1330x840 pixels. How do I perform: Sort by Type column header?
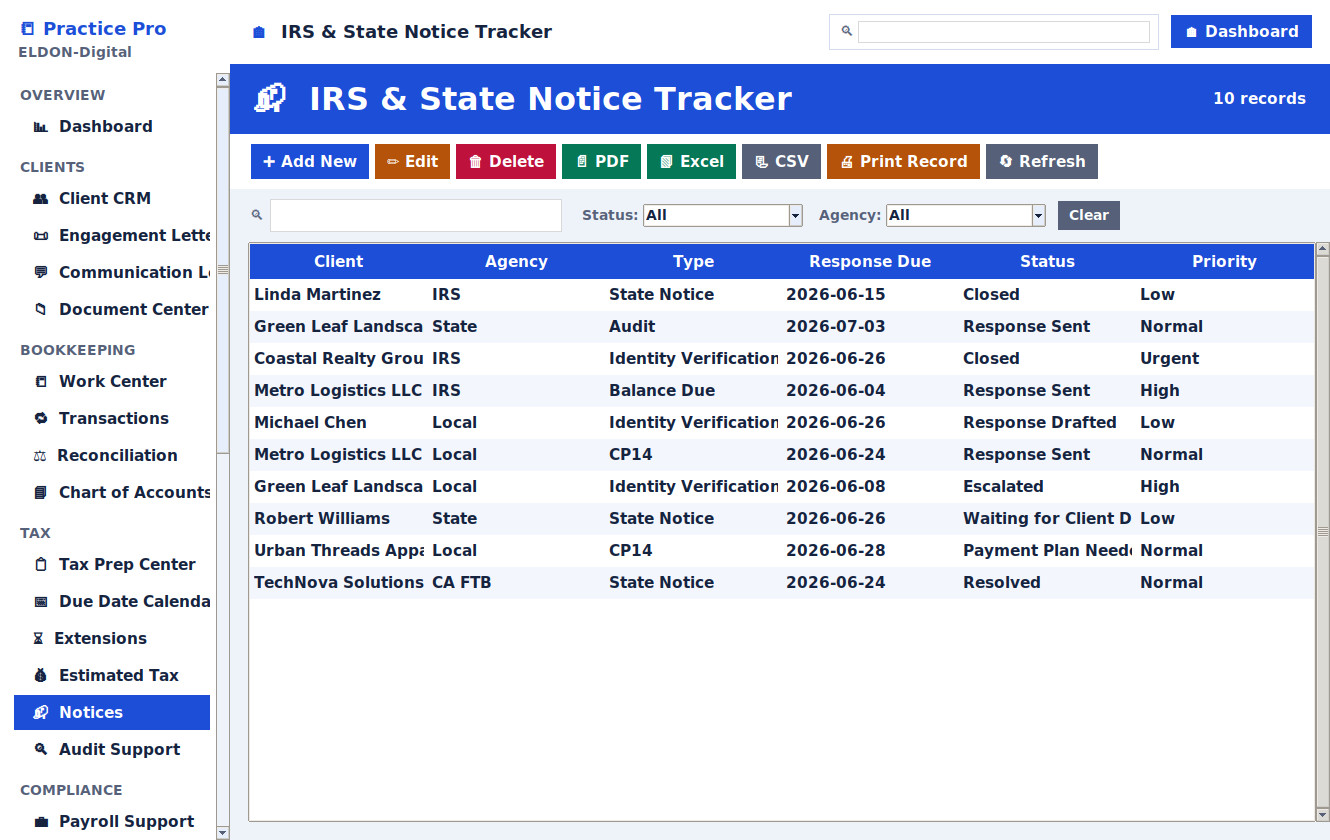(x=693, y=262)
